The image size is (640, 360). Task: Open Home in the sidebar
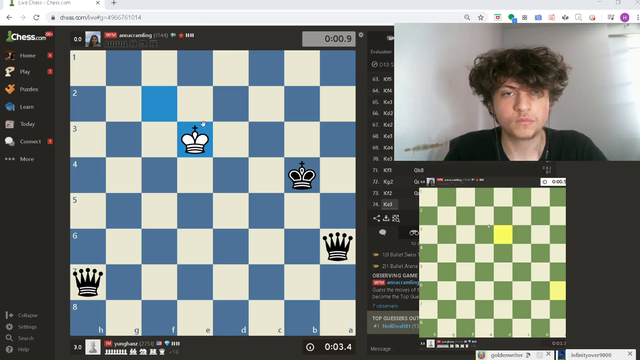point(27,56)
